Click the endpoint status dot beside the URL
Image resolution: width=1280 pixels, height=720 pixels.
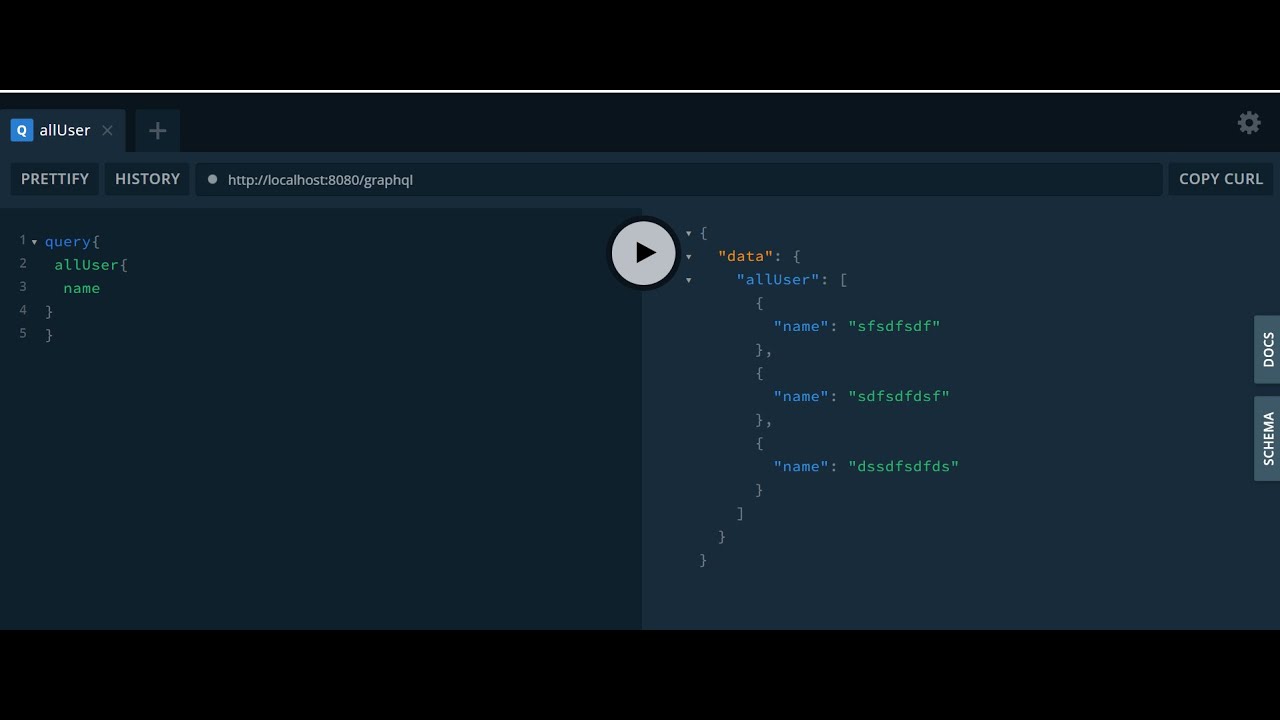[212, 180]
